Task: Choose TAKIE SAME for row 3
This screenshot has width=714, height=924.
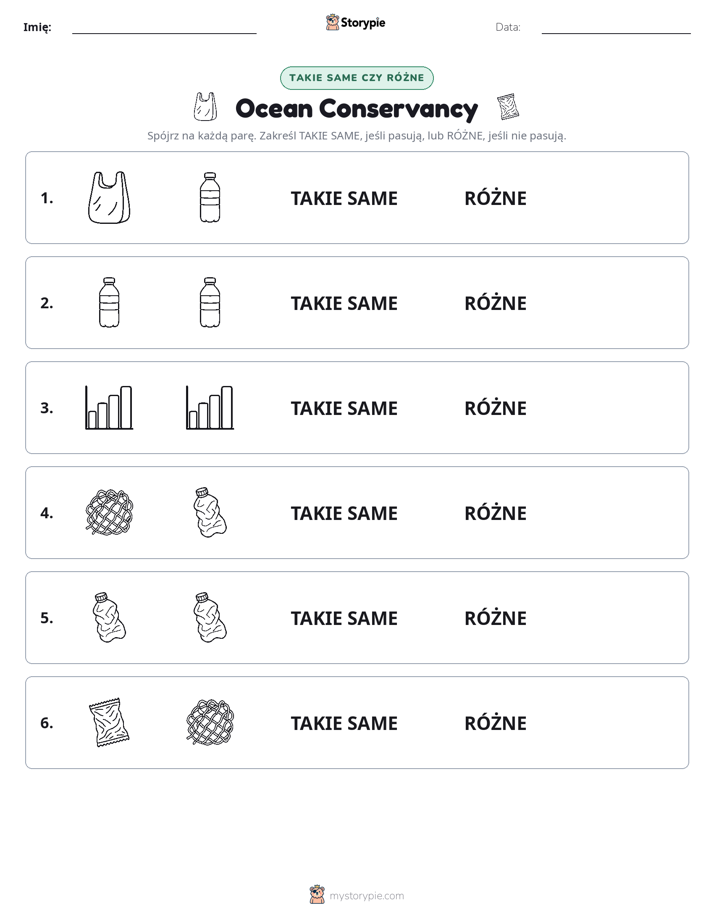Action: (x=344, y=408)
